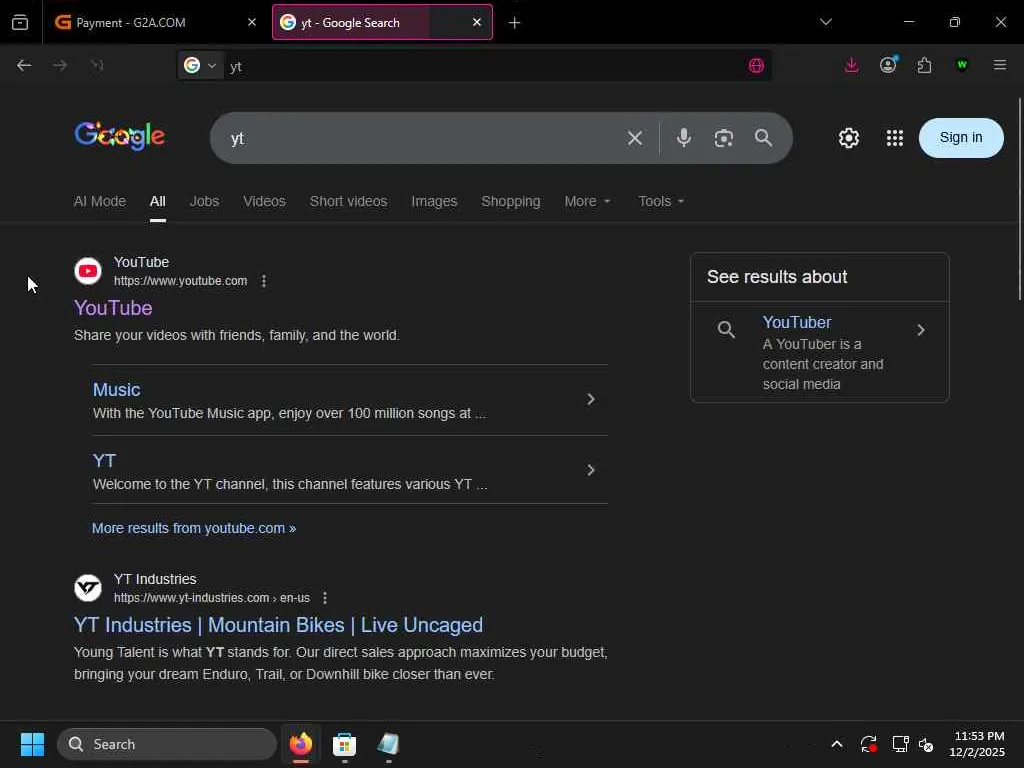Open the Extensions puzzle icon
This screenshot has width=1024, height=768.
point(924,65)
